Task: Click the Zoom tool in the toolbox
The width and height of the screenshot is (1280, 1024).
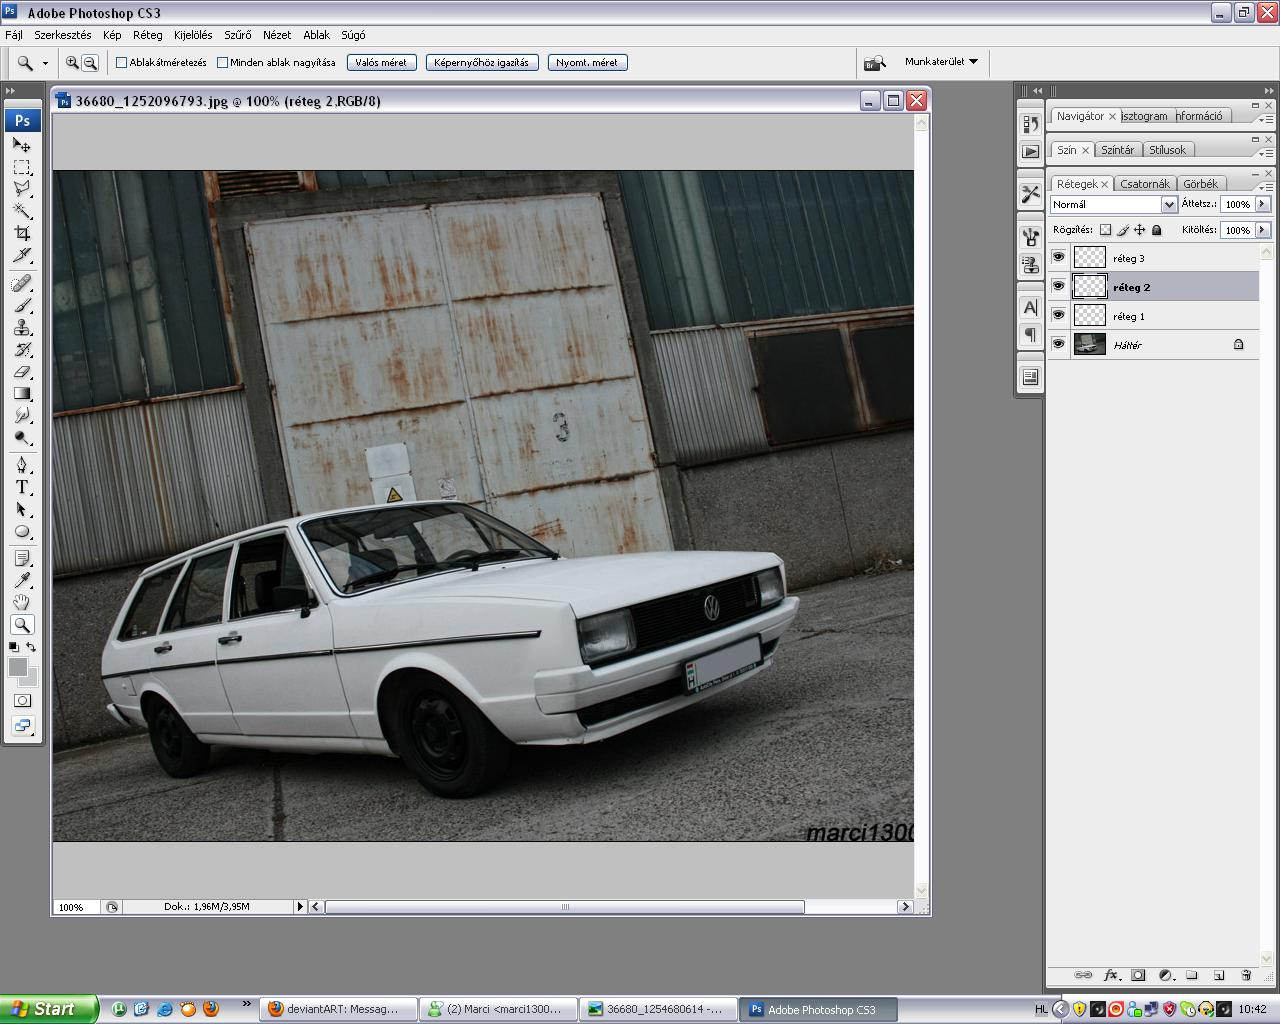Action: point(22,625)
